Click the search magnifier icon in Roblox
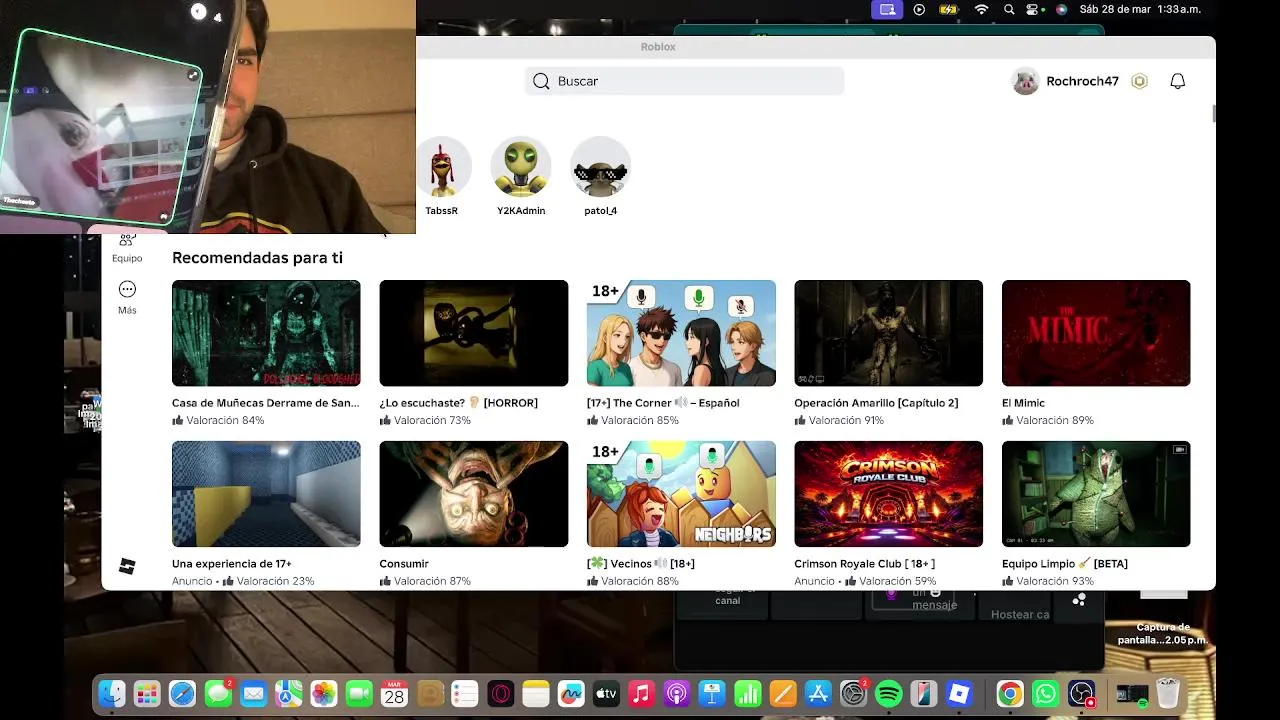Viewport: 1280px width, 720px height. [541, 81]
